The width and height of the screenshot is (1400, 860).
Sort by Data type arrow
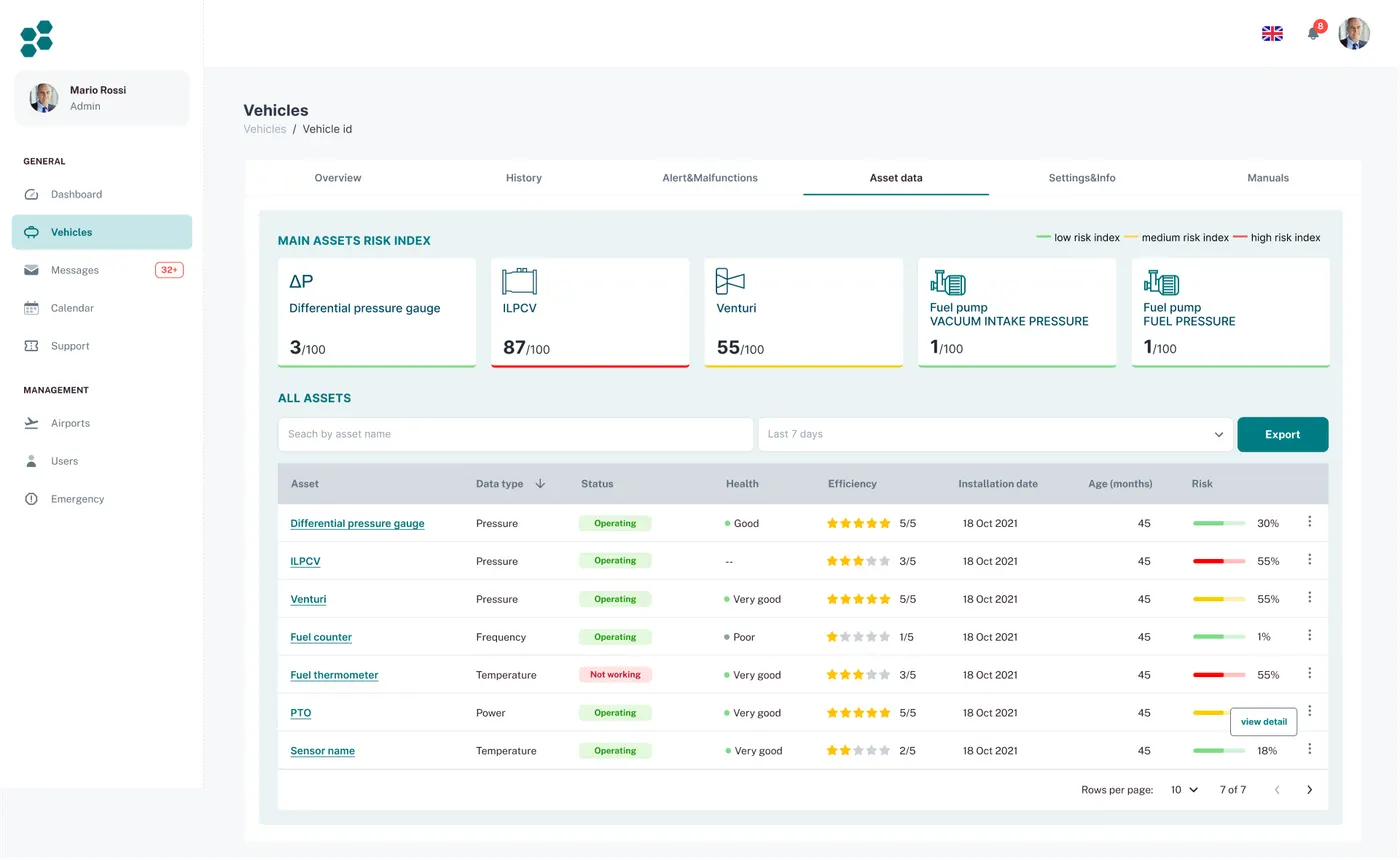pos(540,483)
